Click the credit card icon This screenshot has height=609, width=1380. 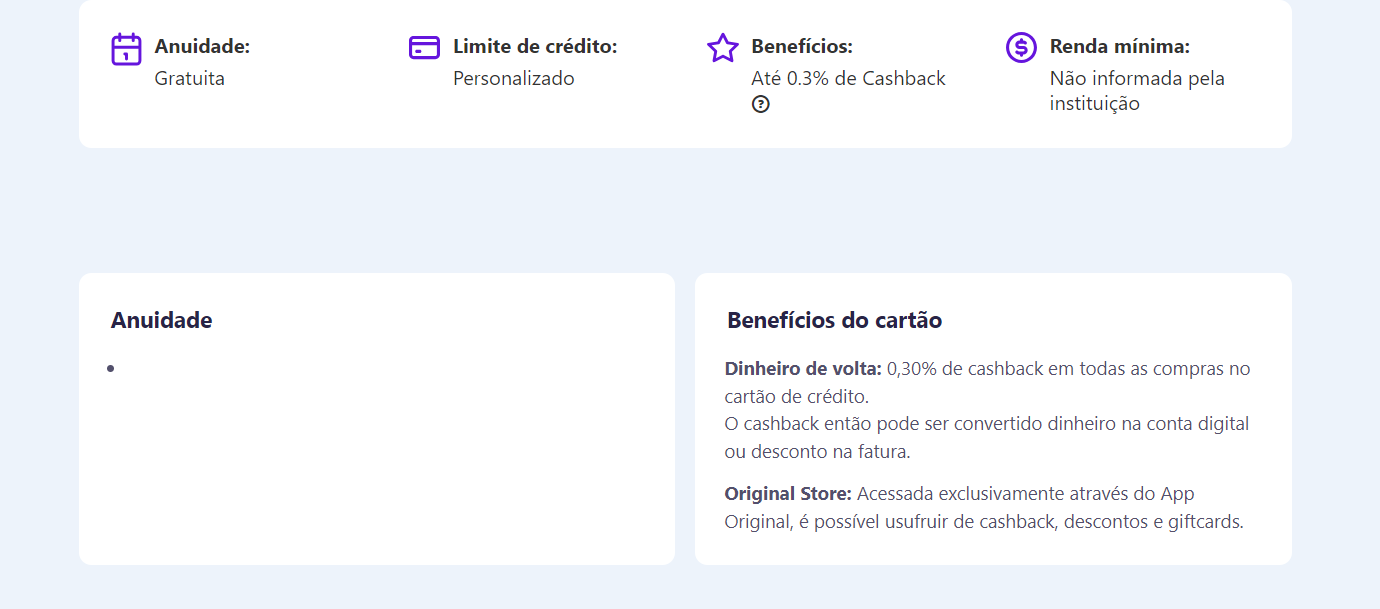click(424, 47)
